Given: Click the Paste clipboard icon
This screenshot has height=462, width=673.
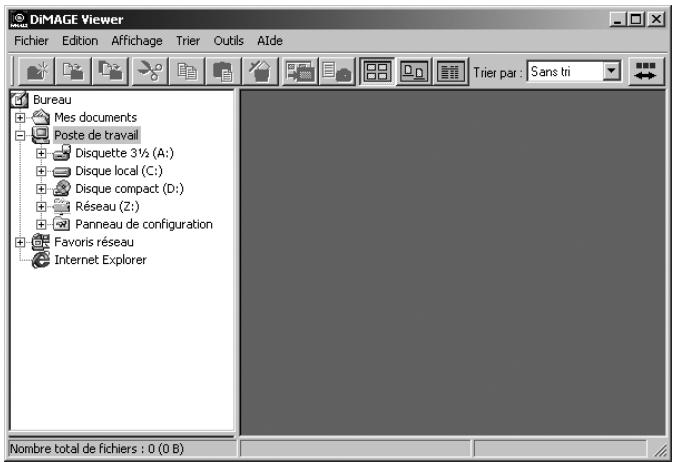Looking at the screenshot, I should (223, 71).
